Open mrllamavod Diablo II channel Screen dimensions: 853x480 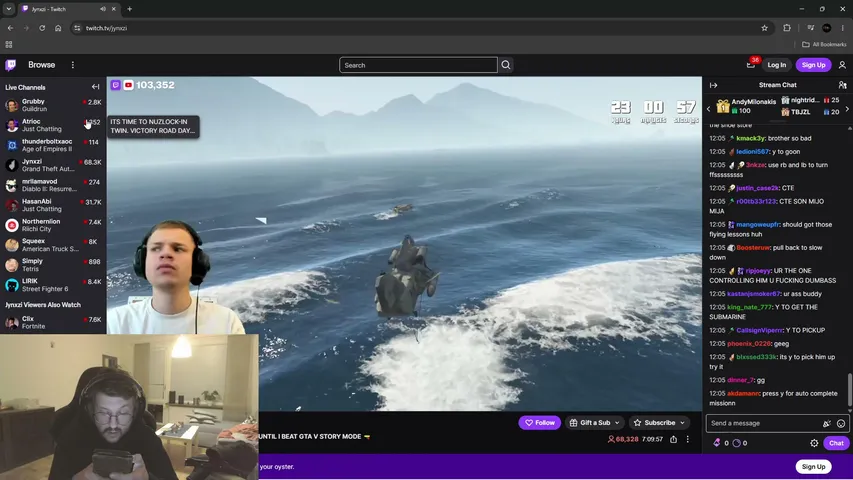tap(53, 185)
